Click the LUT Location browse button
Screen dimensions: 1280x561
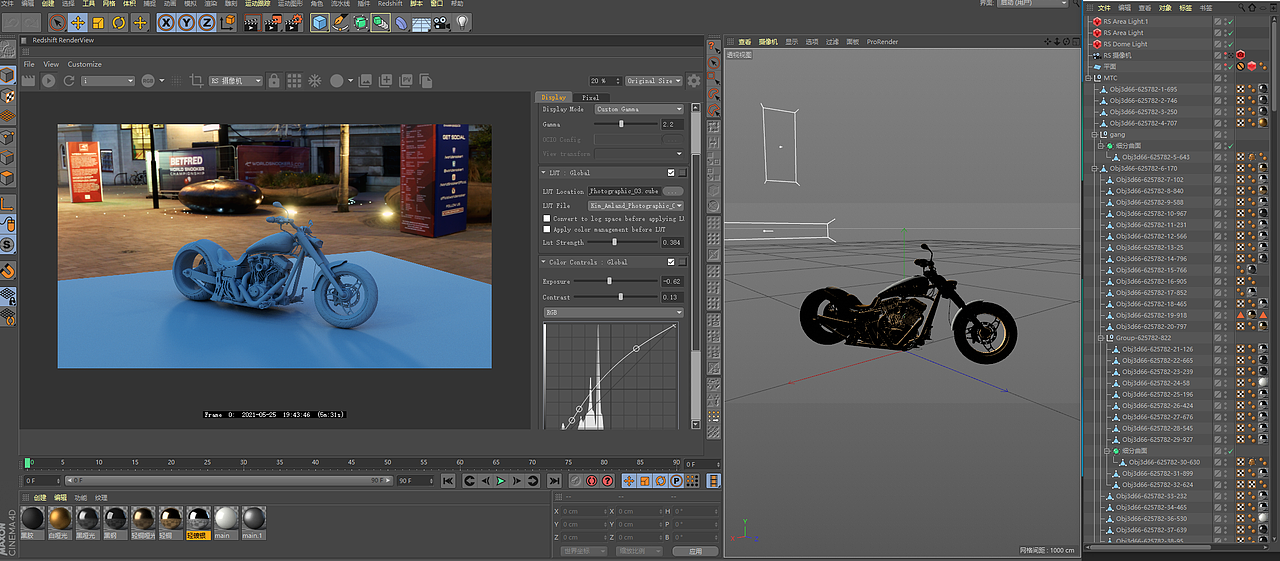coord(673,190)
